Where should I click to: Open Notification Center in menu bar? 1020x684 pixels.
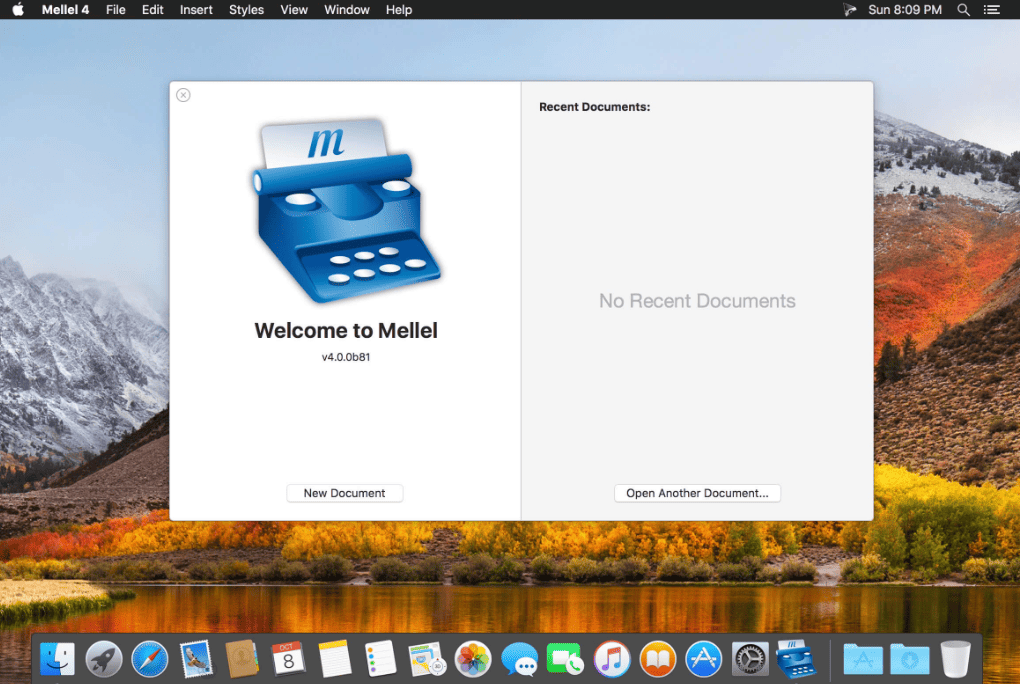tap(991, 10)
